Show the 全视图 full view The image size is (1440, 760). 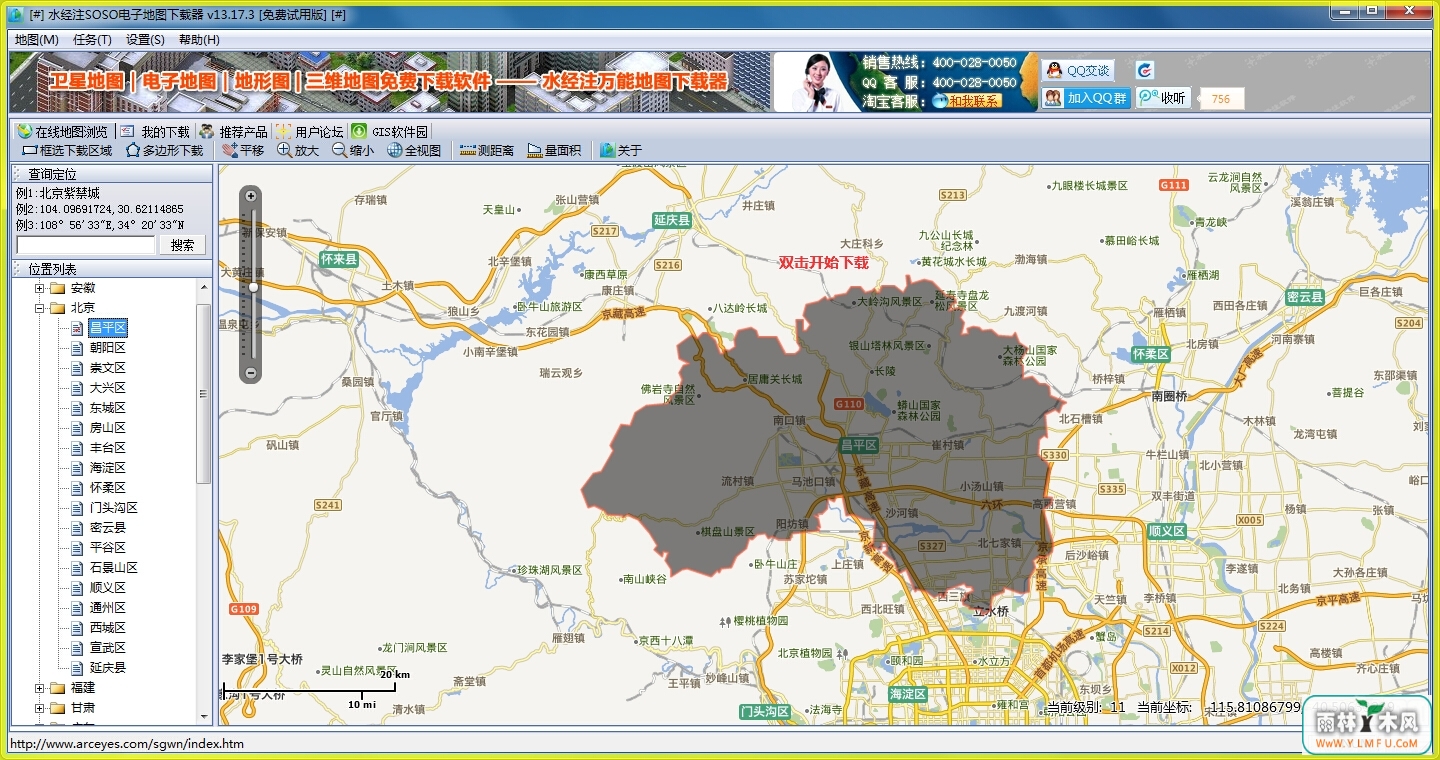(414, 151)
